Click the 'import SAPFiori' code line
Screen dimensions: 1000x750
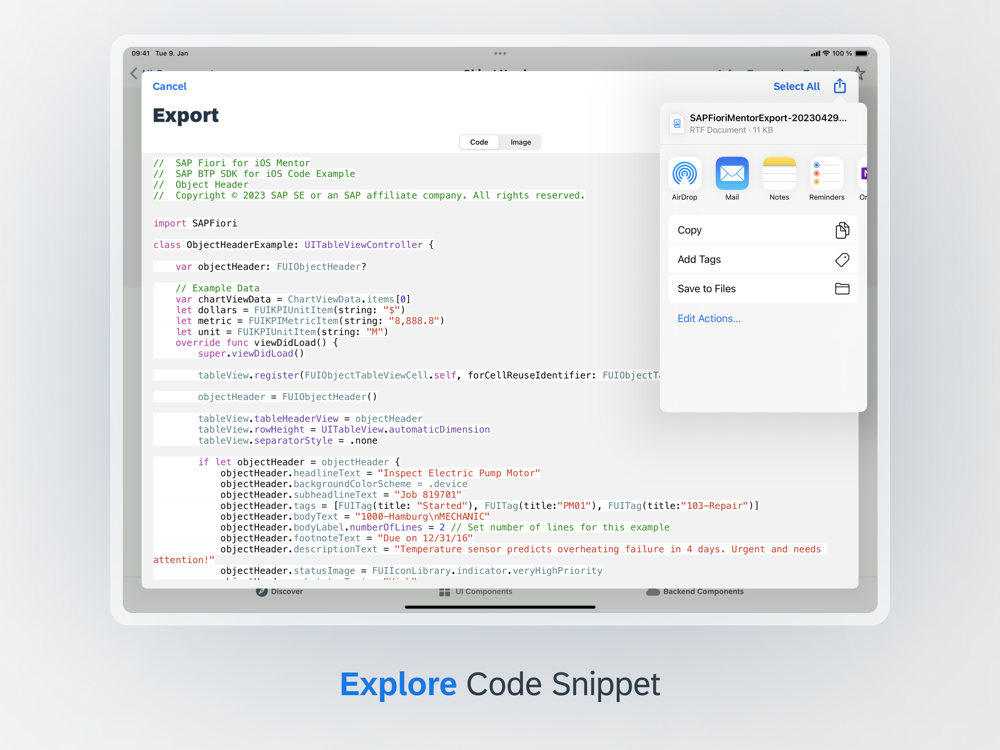click(x=195, y=223)
